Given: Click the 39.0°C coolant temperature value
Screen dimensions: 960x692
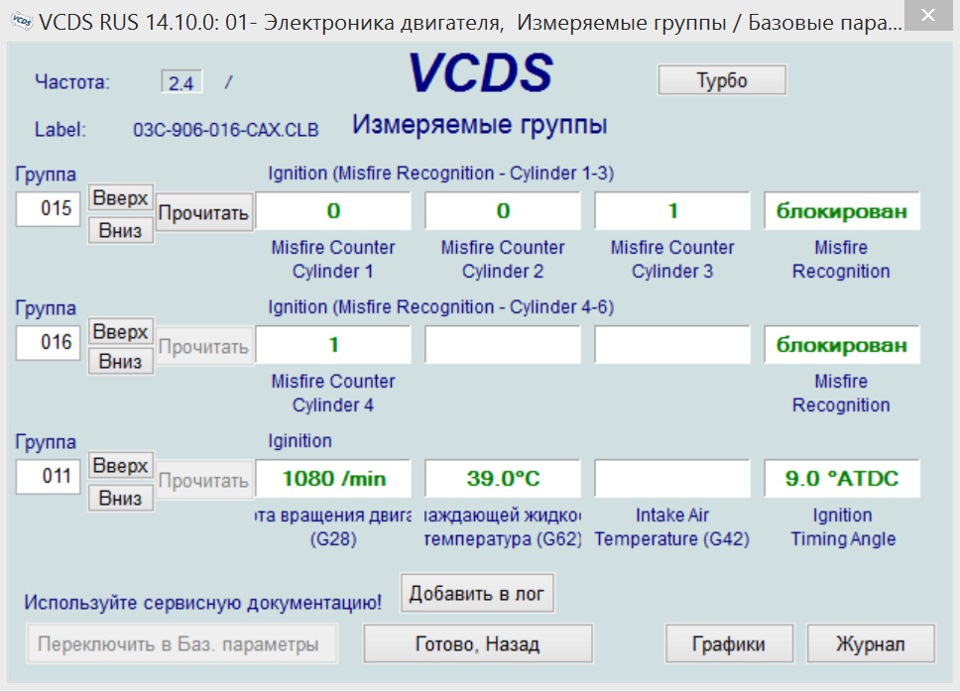Looking at the screenshot, I should pos(503,478).
